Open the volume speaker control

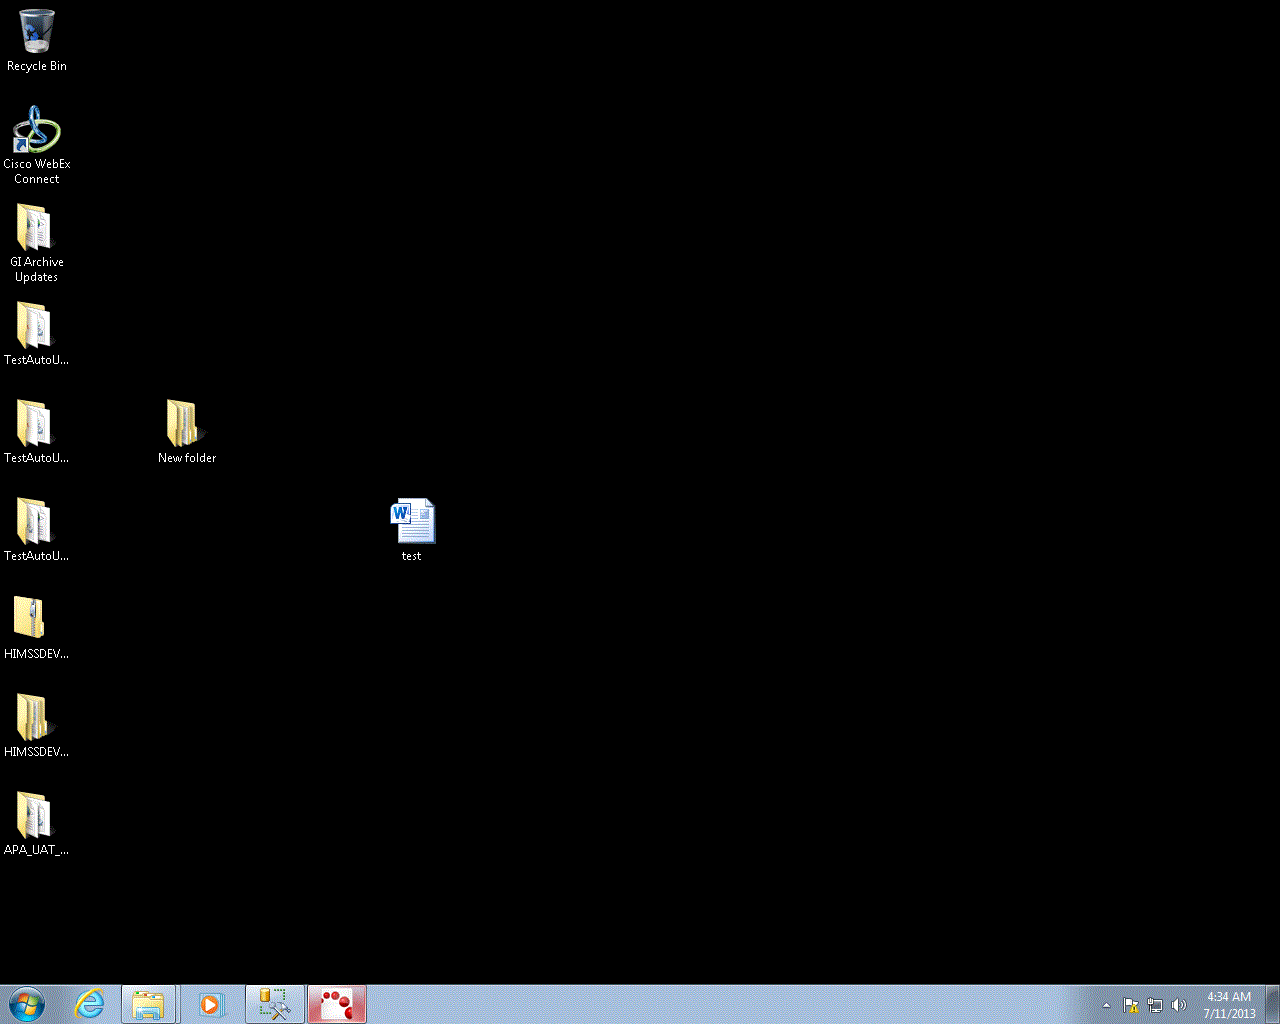(1179, 1005)
